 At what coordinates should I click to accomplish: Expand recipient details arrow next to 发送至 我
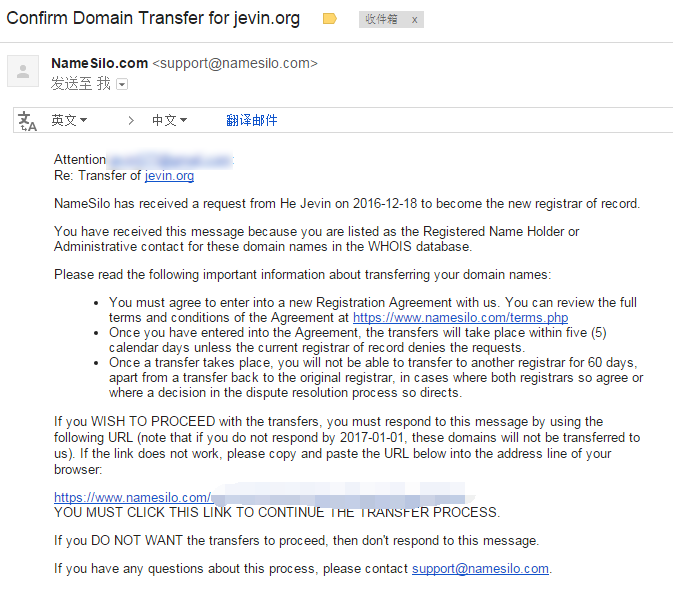[x=122, y=84]
